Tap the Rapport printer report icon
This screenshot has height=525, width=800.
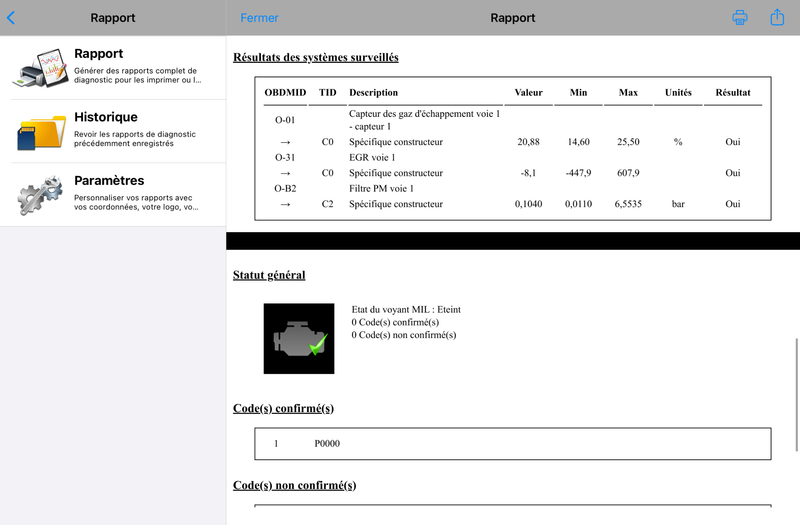point(40,68)
